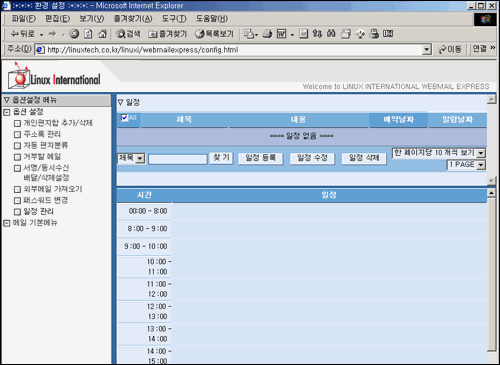Viewport: 500px width, 365px height.
Task: Open the 도구(T) menu
Action: tap(174, 19)
